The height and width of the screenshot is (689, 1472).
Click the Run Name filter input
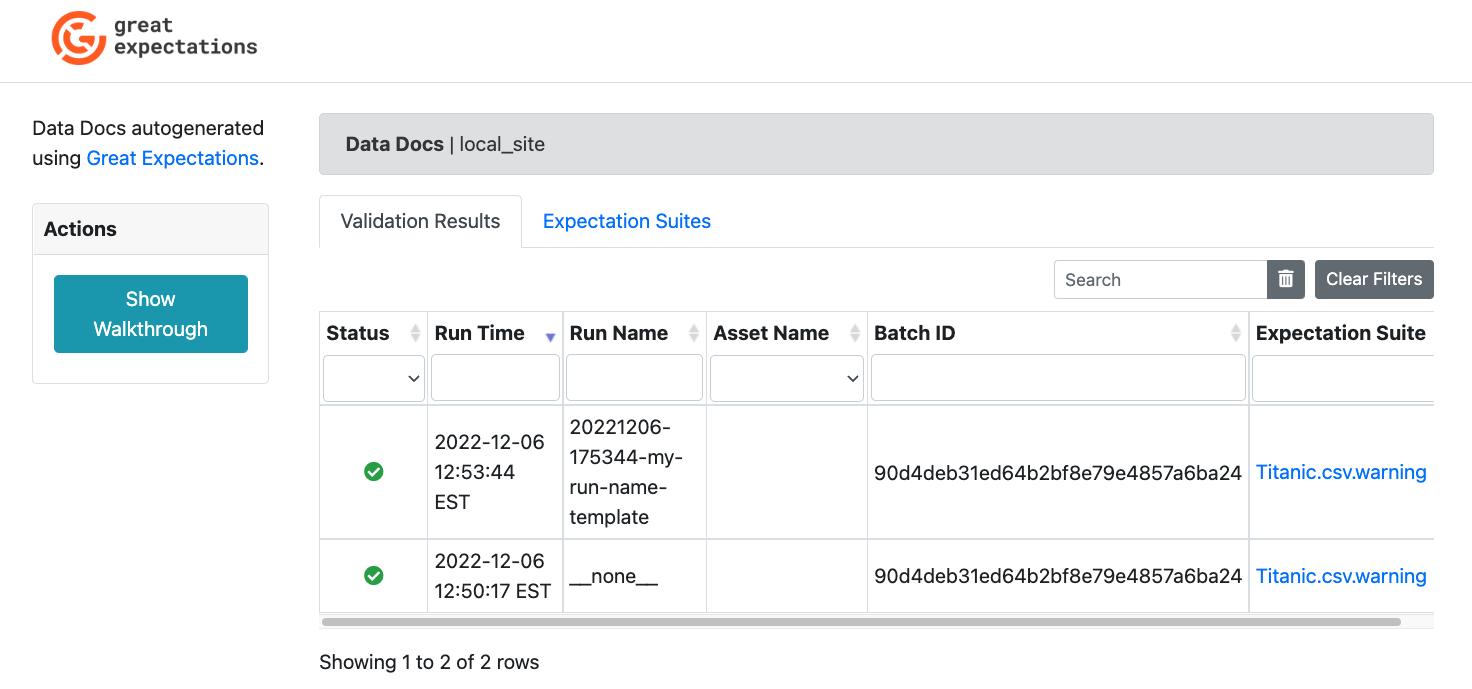tap(634, 378)
